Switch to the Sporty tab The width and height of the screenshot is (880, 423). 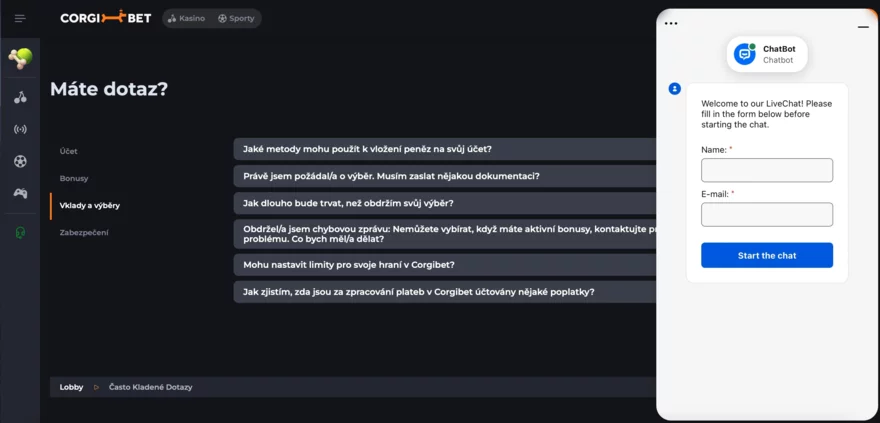click(236, 18)
